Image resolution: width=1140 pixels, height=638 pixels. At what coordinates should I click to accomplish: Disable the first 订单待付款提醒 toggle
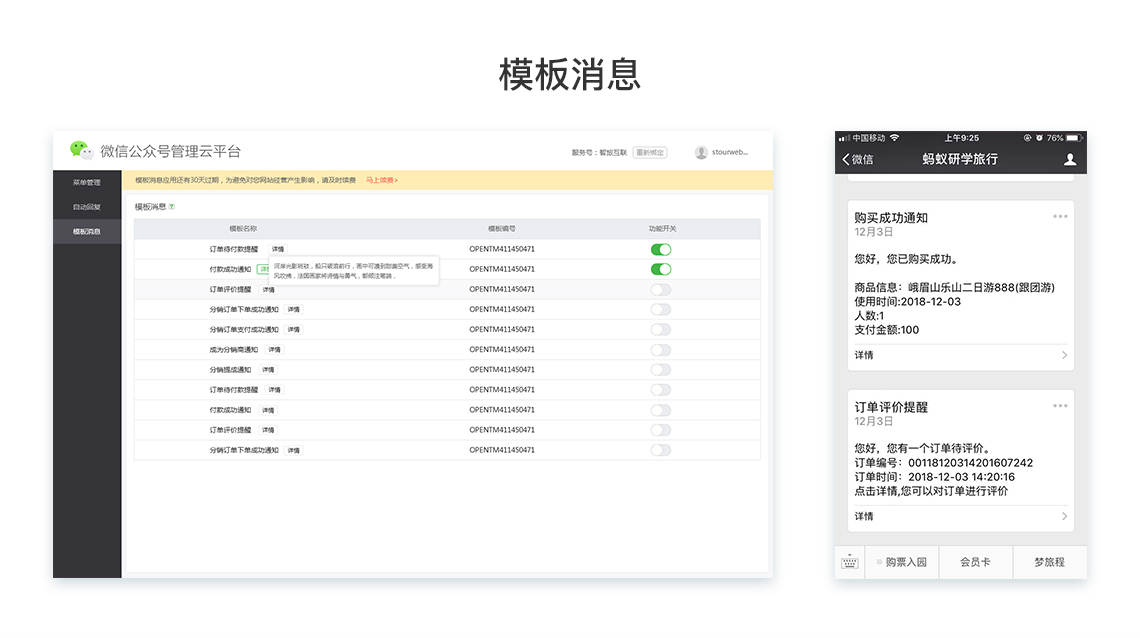point(661,249)
